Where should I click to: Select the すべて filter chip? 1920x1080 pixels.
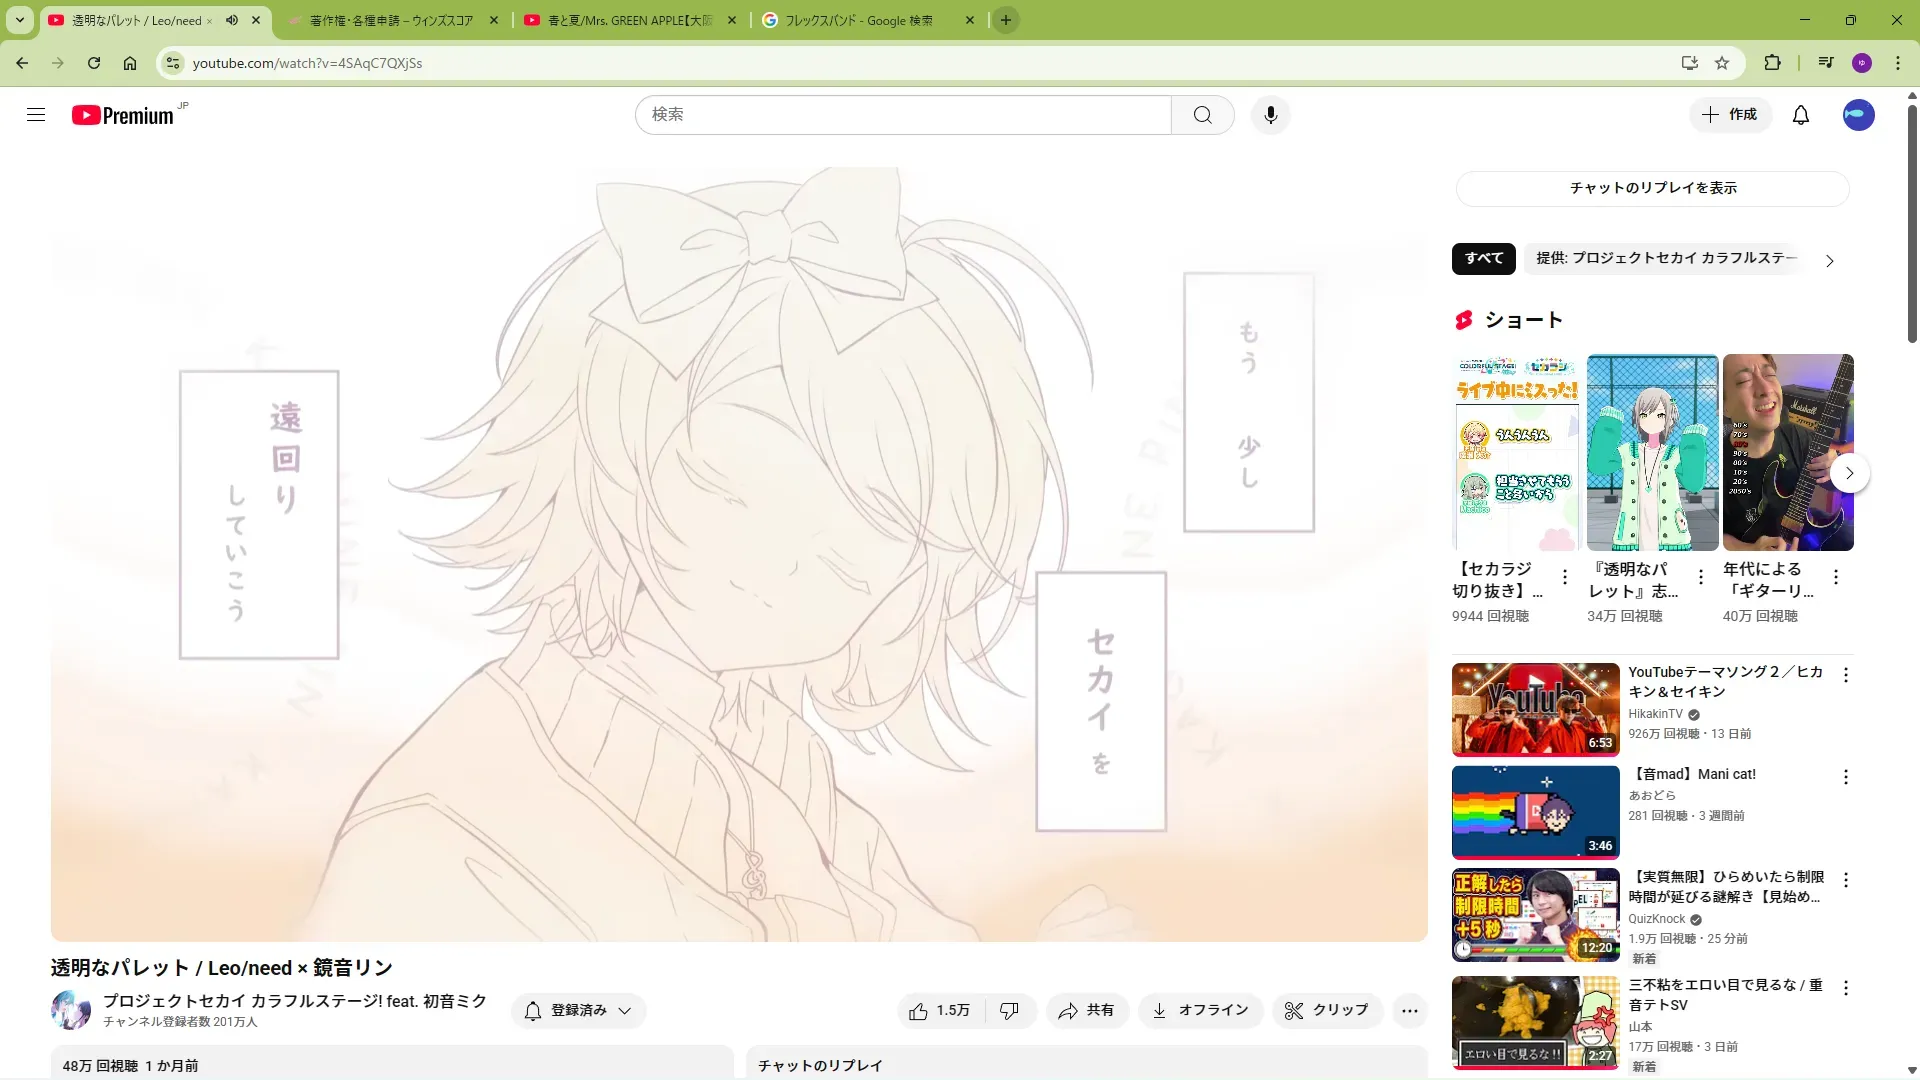(x=1483, y=258)
